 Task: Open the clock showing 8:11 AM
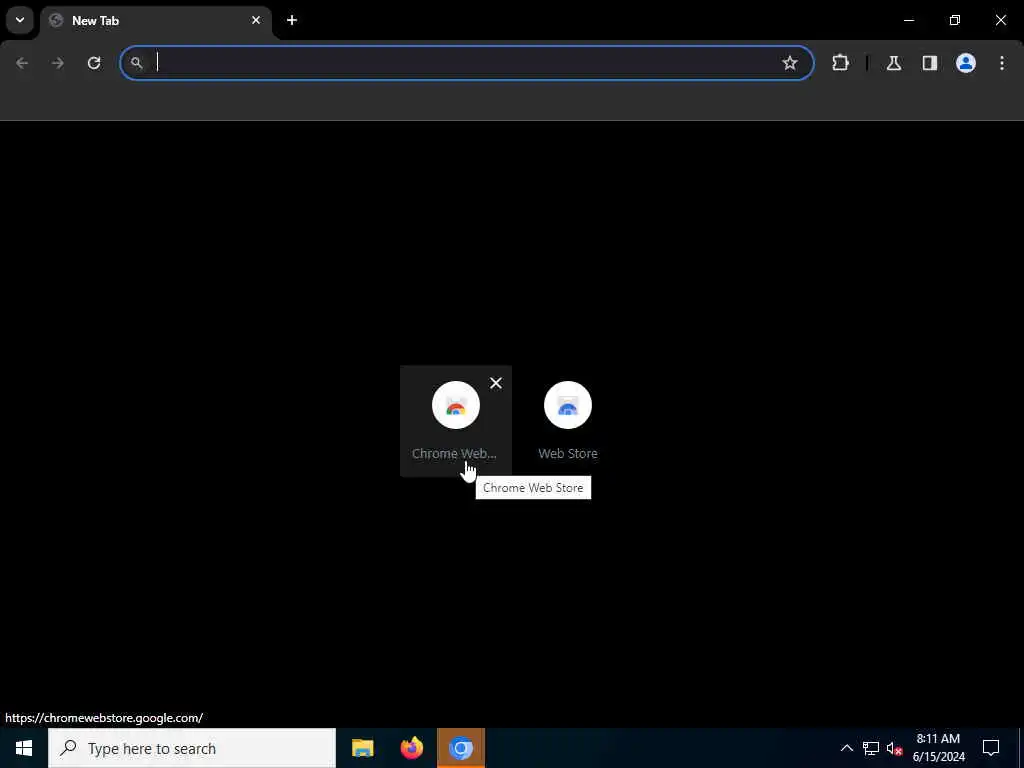tap(938, 748)
